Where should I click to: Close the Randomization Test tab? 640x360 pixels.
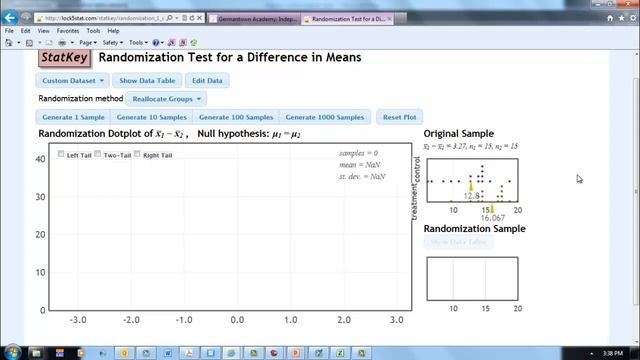click(x=389, y=19)
